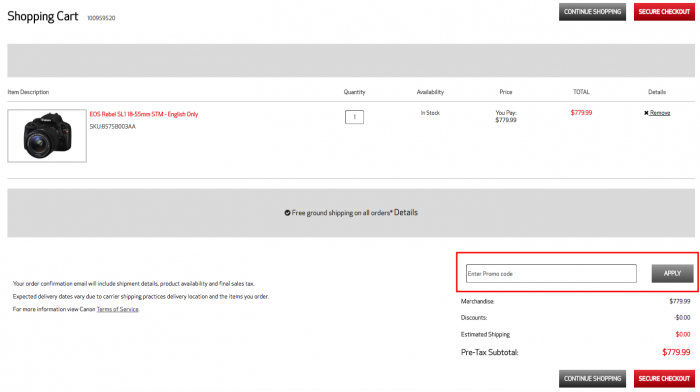
Task: Click the Merchandise label in summary
Action: 477,301
